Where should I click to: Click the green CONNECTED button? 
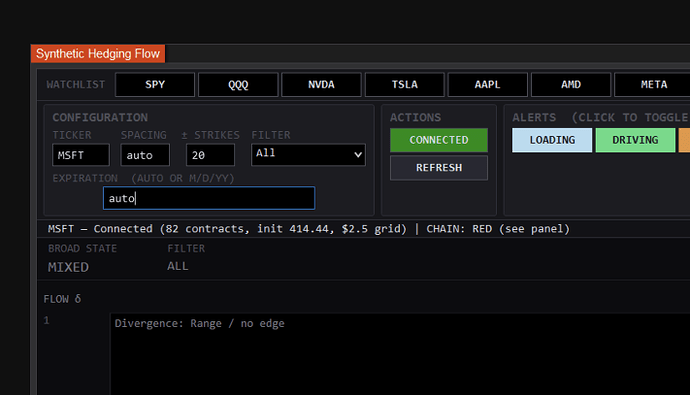(439, 140)
